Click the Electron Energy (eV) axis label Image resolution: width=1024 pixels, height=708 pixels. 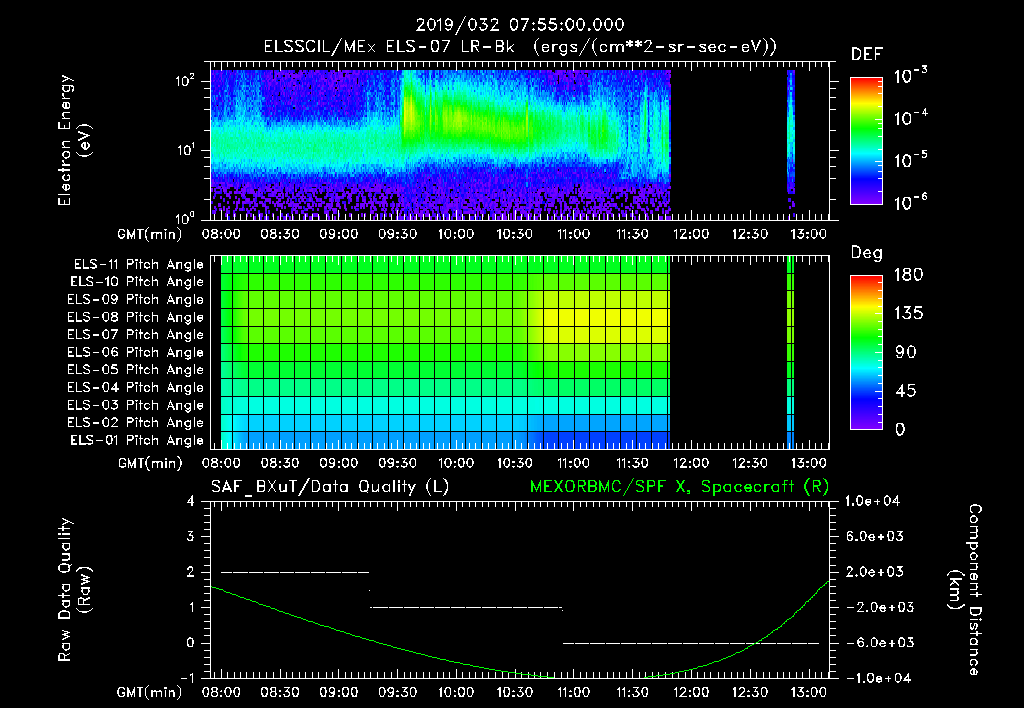(73, 140)
